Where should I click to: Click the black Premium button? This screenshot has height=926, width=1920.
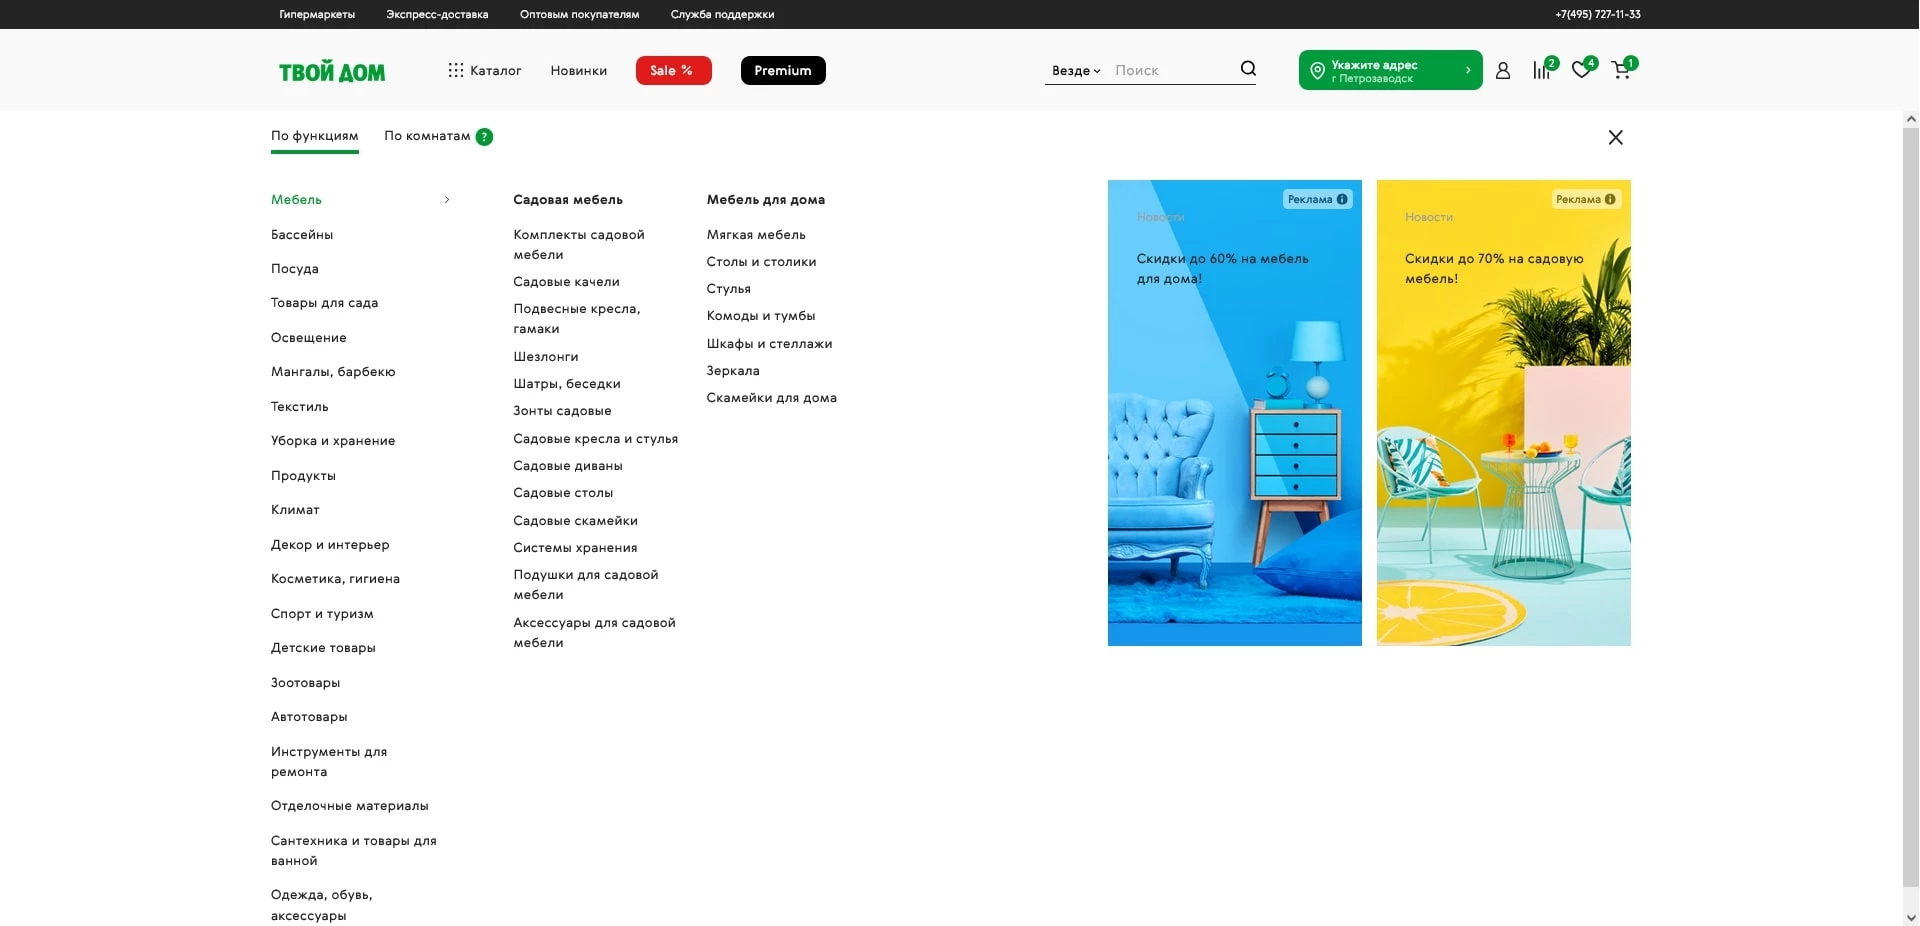783,71
